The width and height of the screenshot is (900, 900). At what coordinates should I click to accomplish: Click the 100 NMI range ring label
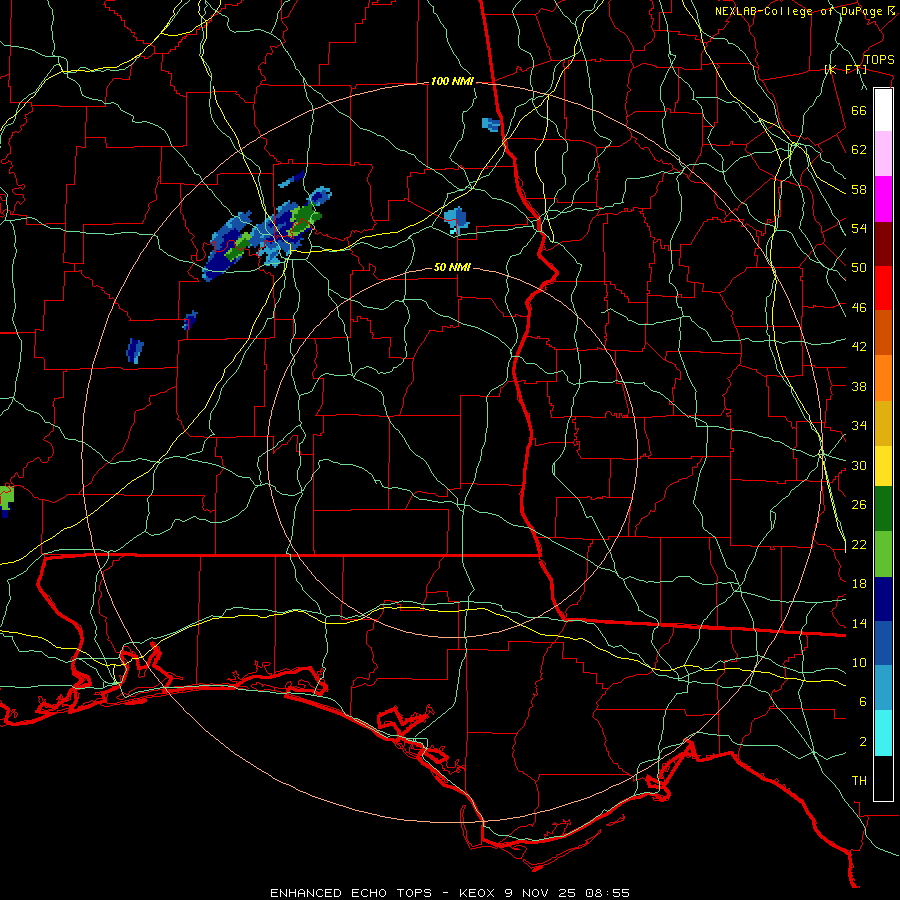(452, 82)
